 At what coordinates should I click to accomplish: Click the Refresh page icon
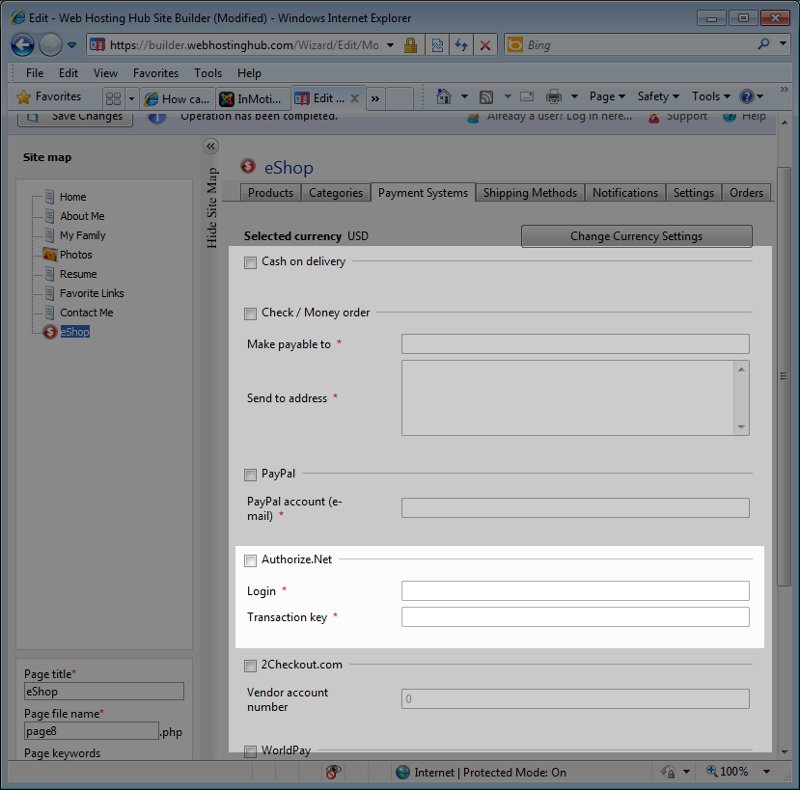[461, 45]
